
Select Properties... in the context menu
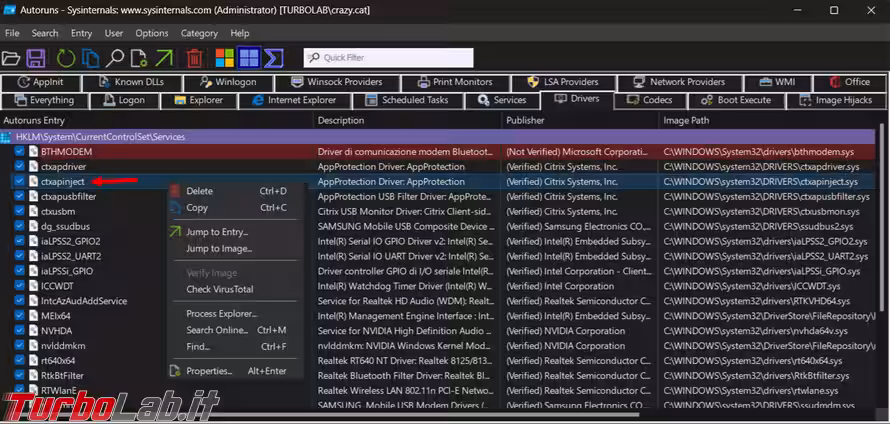208,371
